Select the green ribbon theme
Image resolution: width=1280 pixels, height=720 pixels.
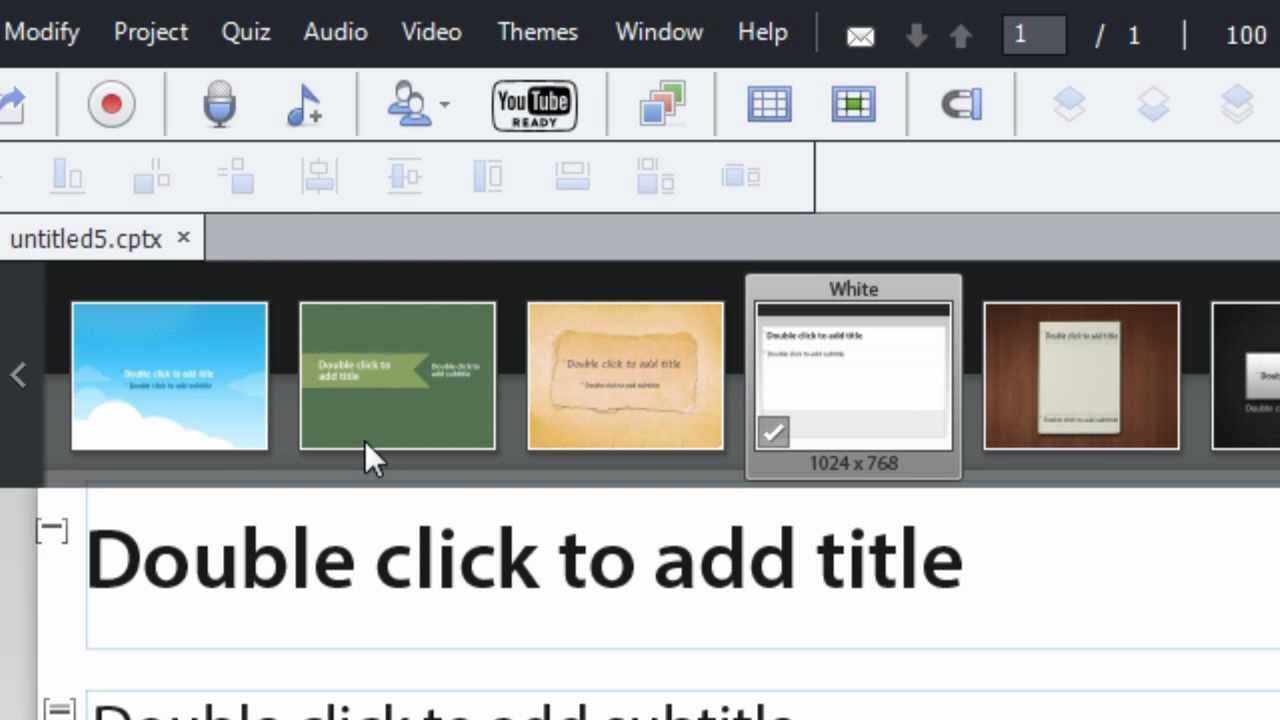[x=398, y=376]
